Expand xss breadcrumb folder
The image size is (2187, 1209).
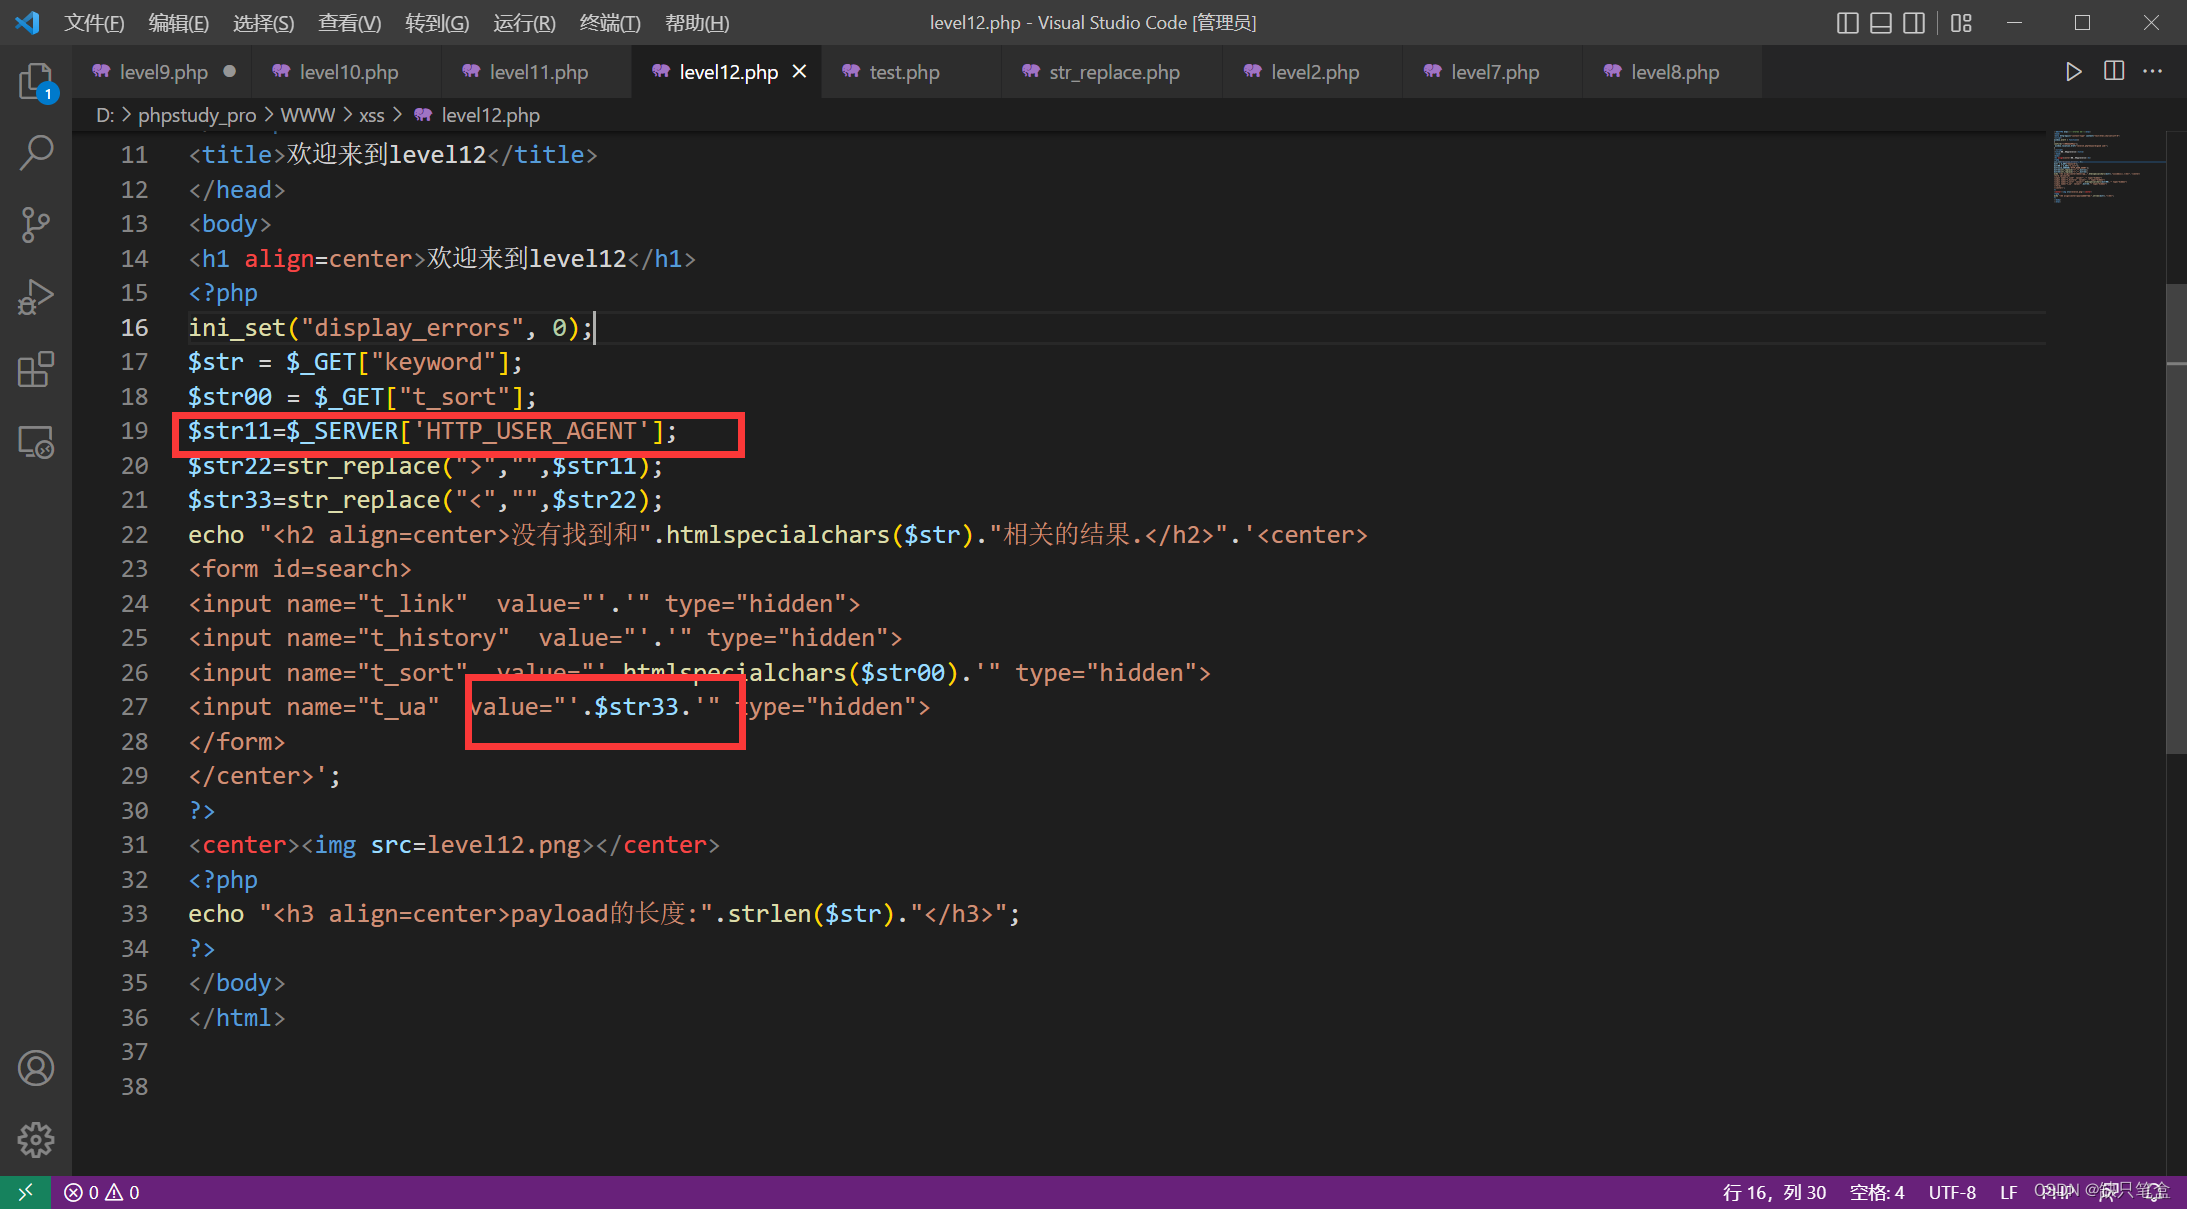372,115
